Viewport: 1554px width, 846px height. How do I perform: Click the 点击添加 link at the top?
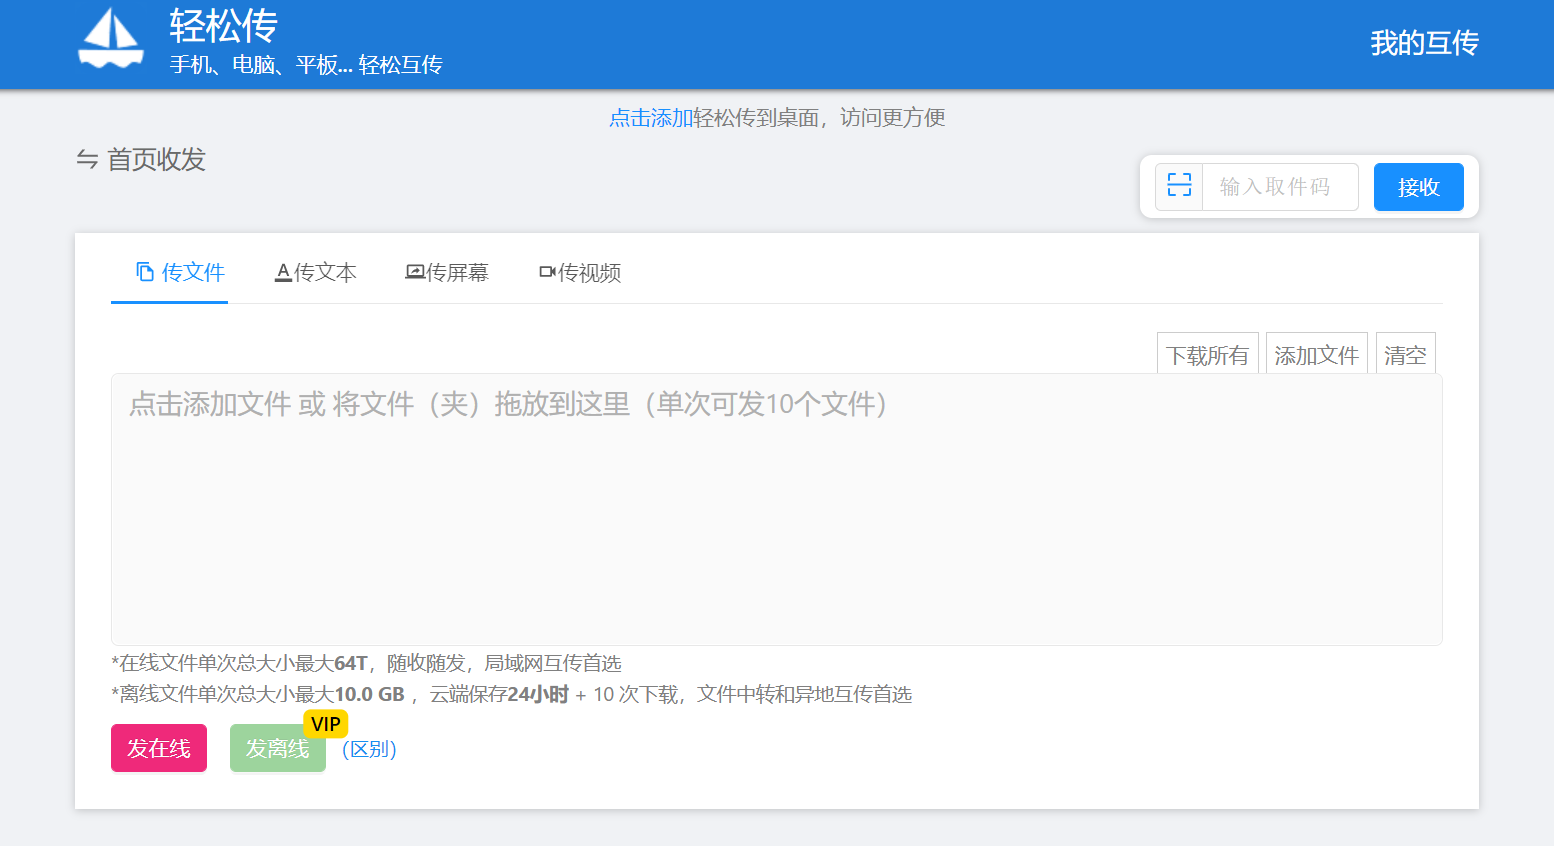coord(650,118)
